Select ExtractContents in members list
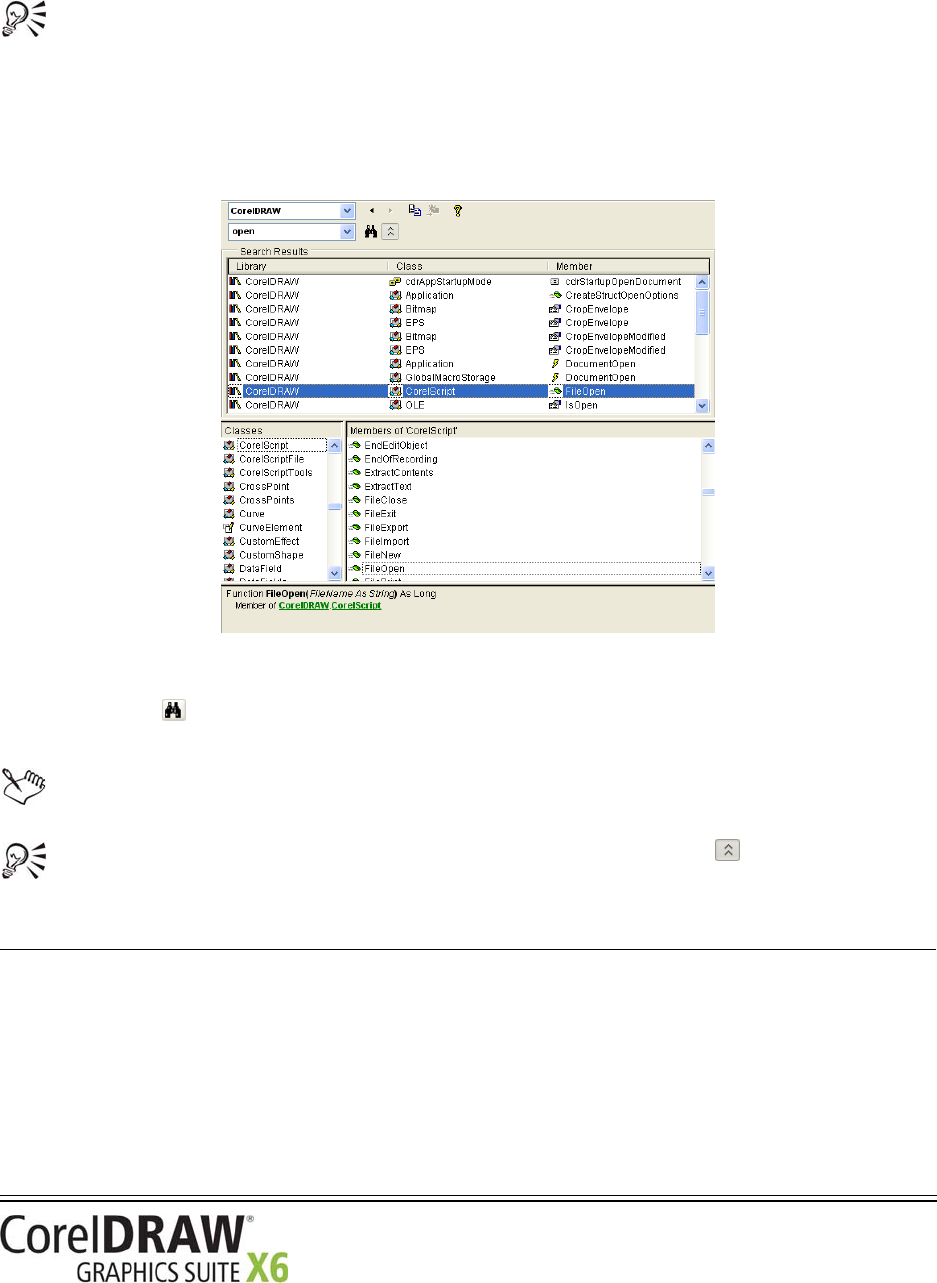This screenshot has width=937, height=1283. [399, 472]
